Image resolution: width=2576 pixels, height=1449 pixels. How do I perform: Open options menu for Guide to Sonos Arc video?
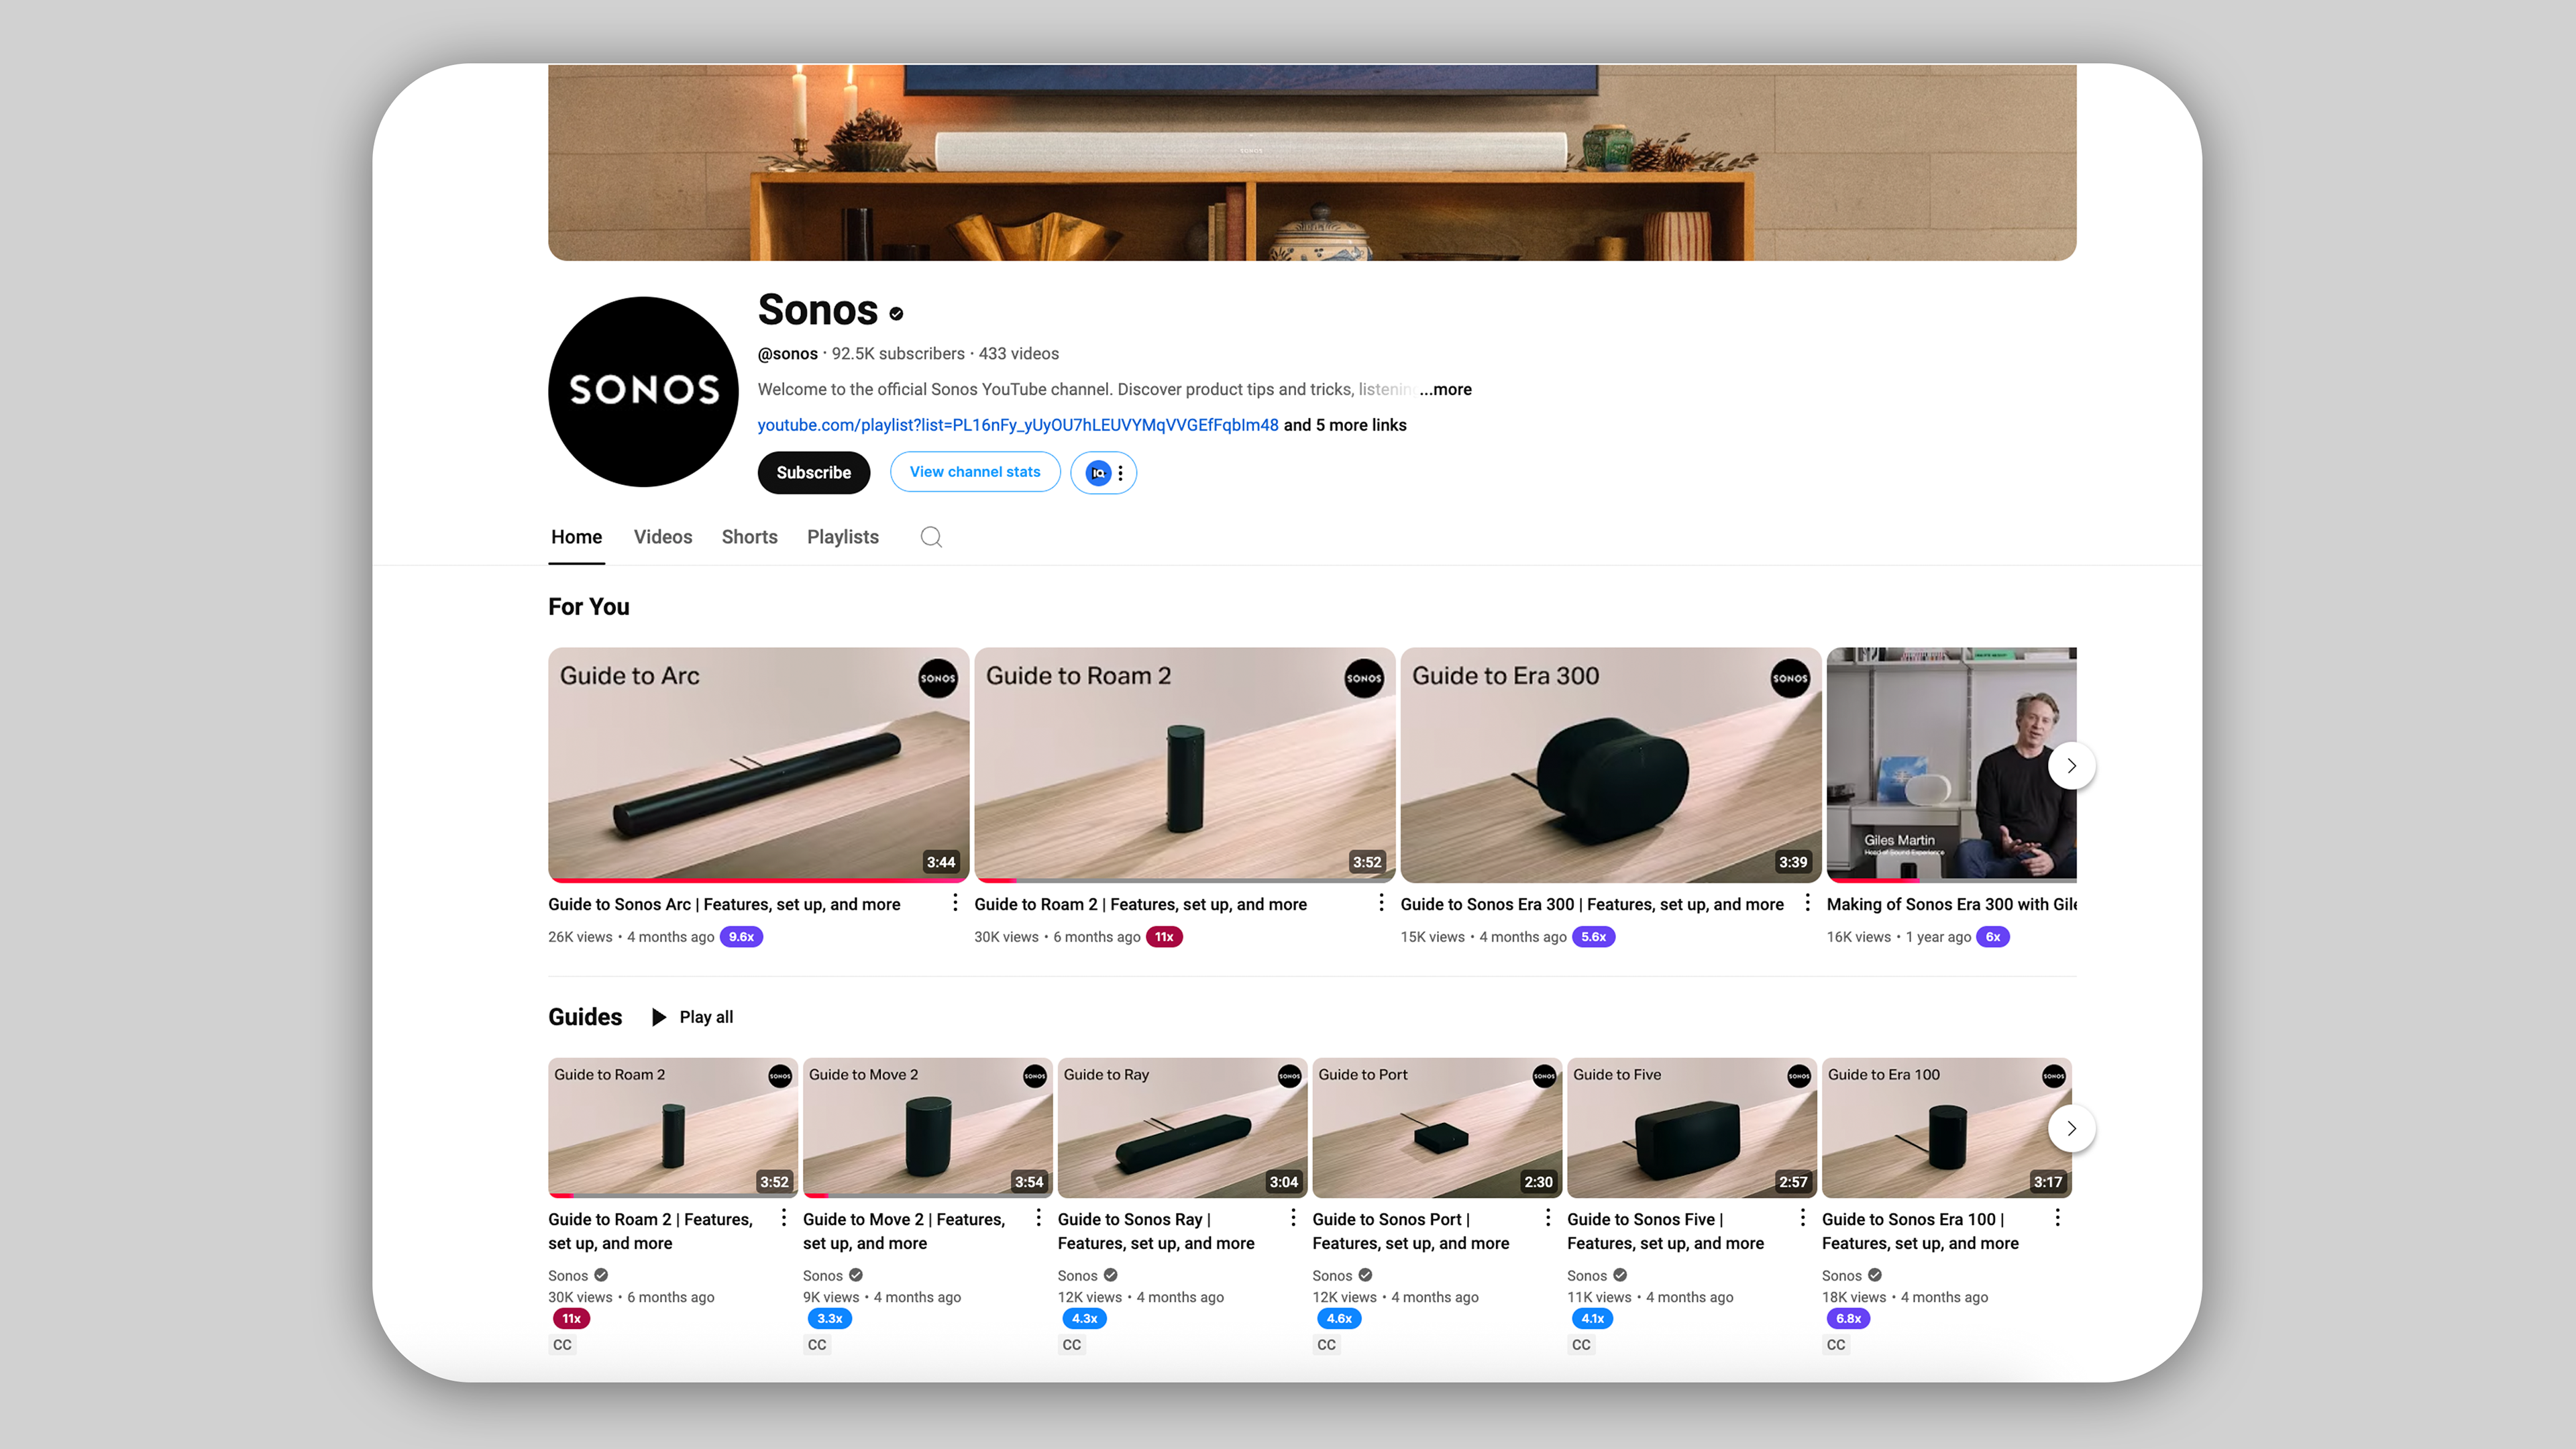click(x=955, y=903)
